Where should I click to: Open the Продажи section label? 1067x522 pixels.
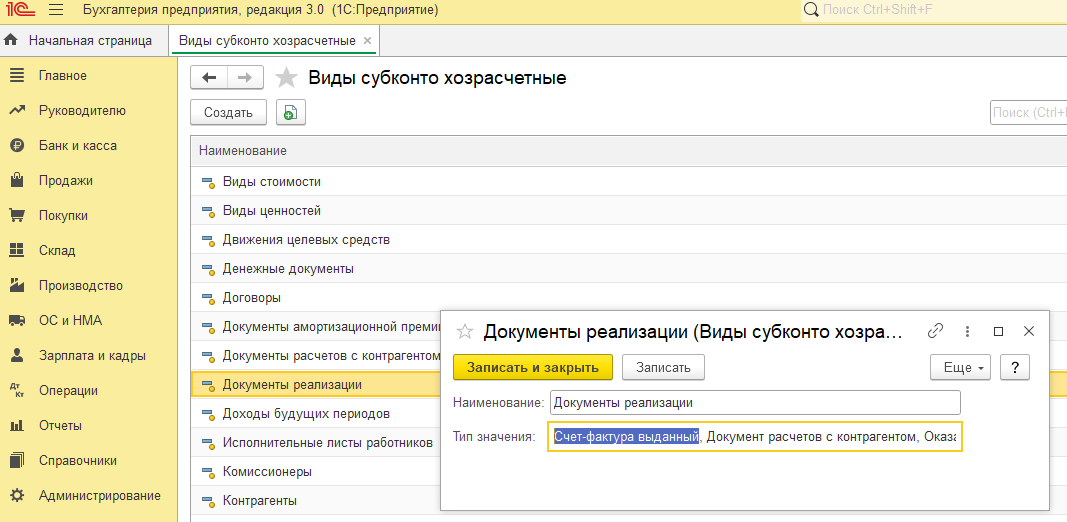(x=66, y=180)
